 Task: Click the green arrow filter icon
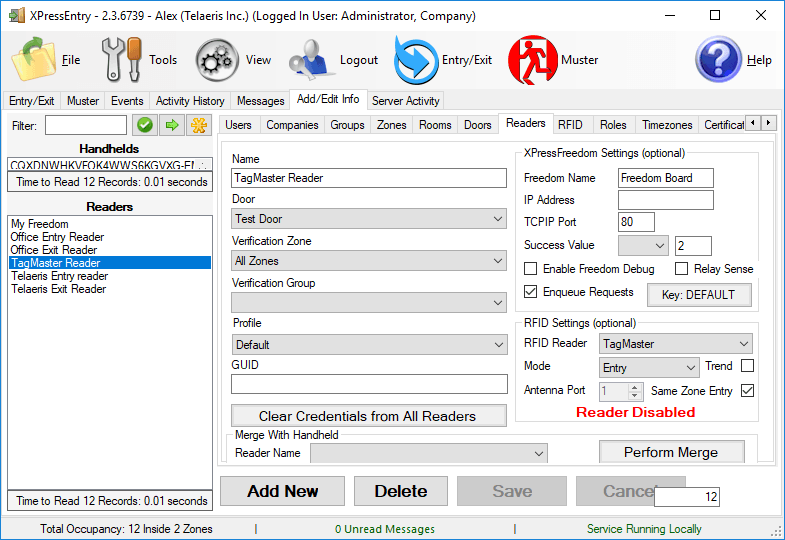click(172, 125)
